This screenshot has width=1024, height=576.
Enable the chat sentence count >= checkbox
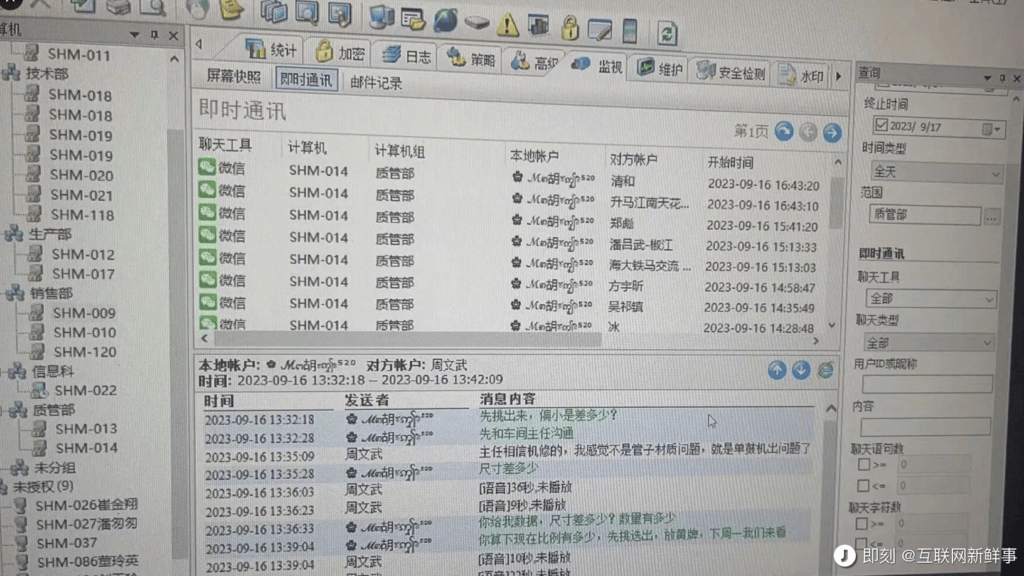(864, 464)
